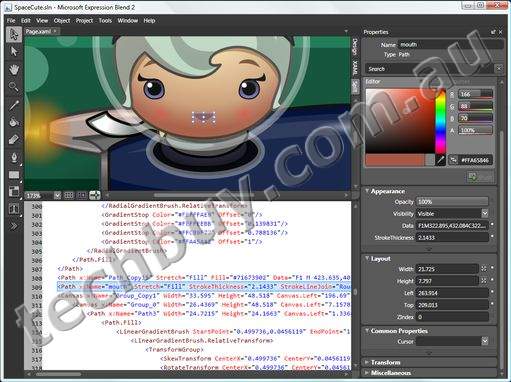Choose the Selection arrow tool
This screenshot has height=382, width=511.
click(x=14, y=34)
